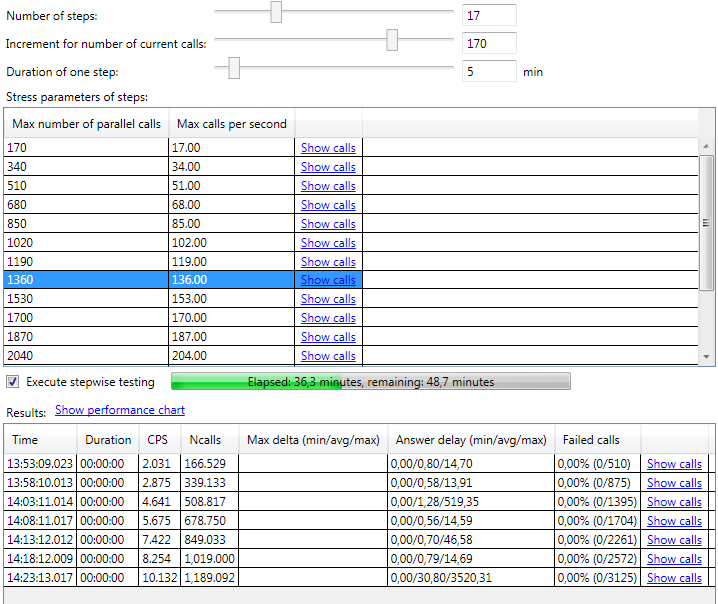Select the 0,00% (0/510) failed calls cell
The height and width of the screenshot is (604, 718).
tap(598, 464)
